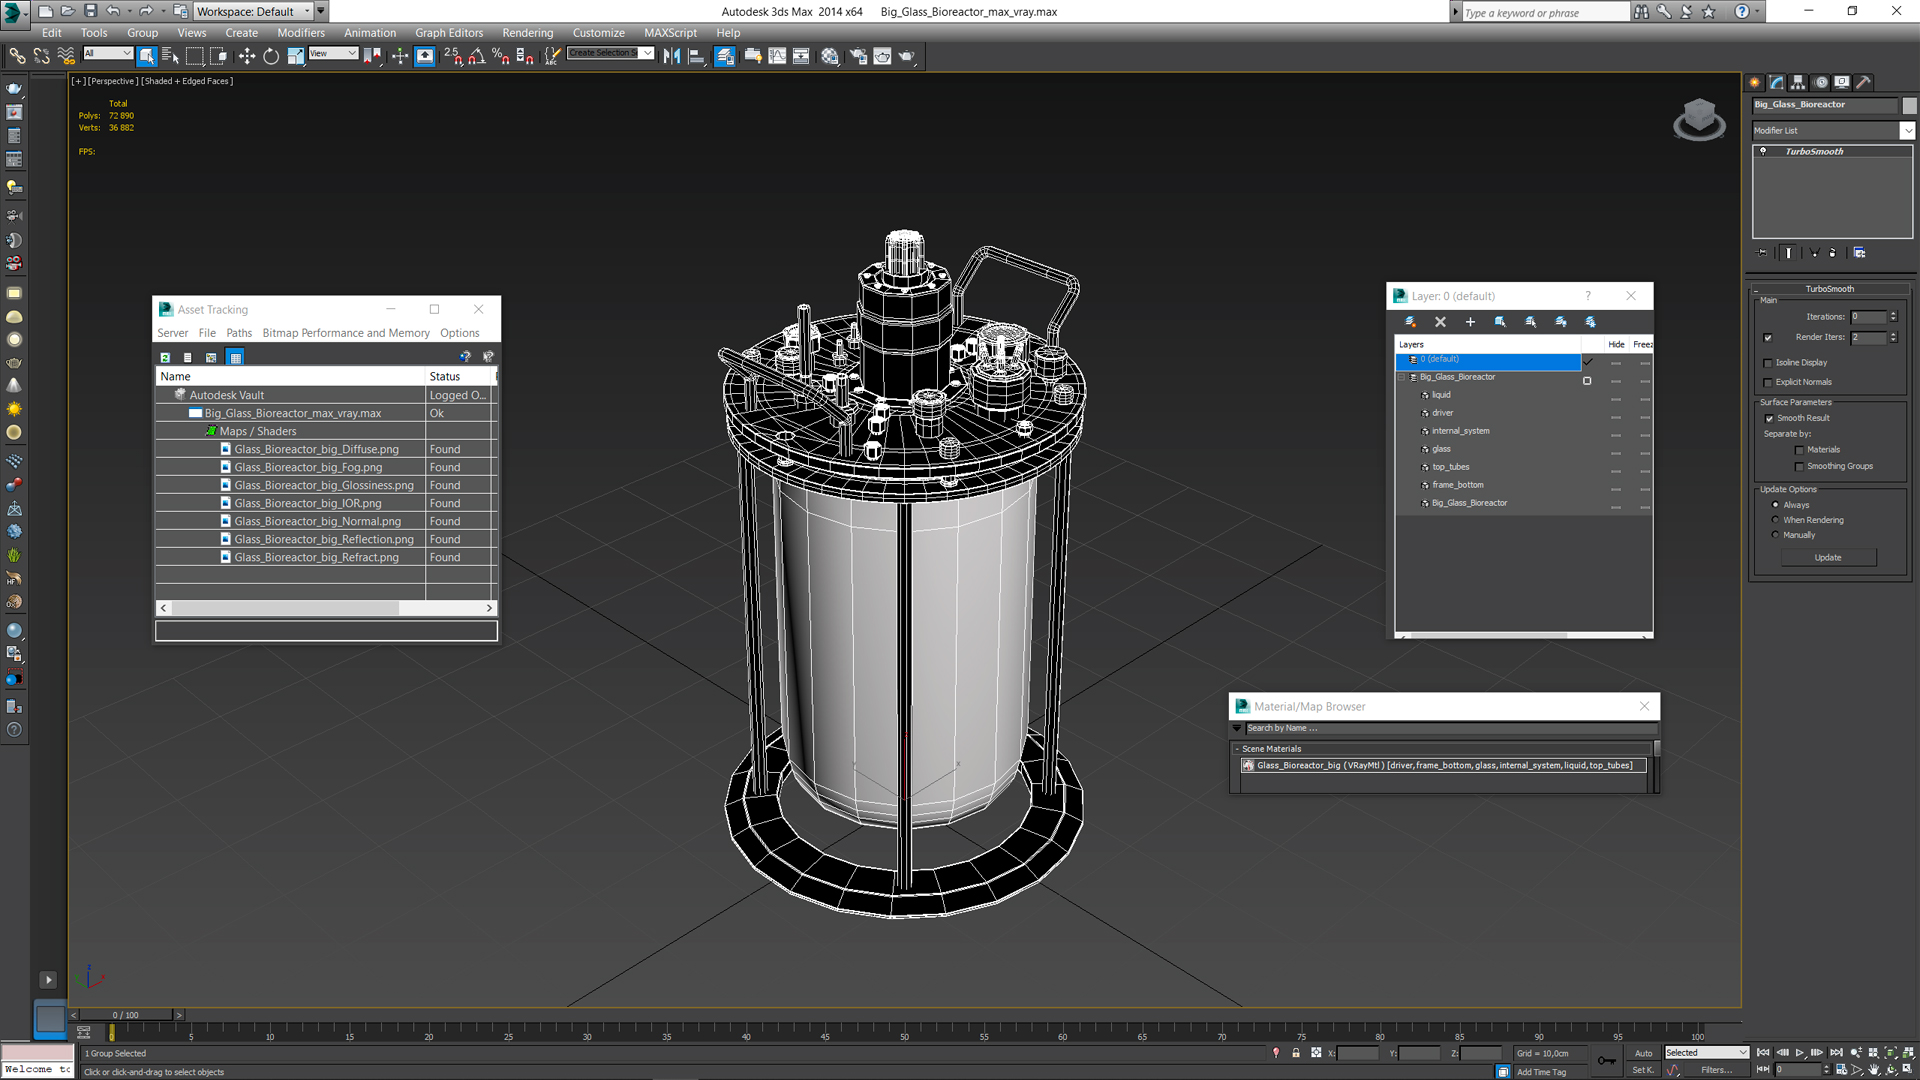The image size is (1920, 1080).
Task: Collapse the Big_Glass_Bioreactor layer tree
Action: [1401, 377]
